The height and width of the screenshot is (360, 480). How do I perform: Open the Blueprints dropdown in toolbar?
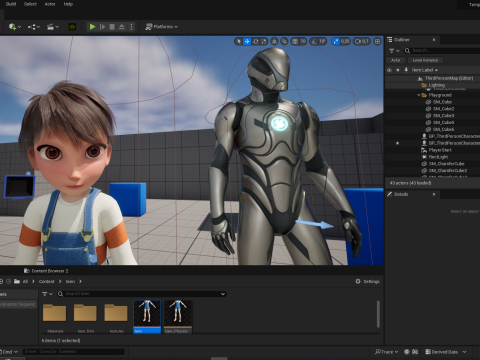point(34,27)
